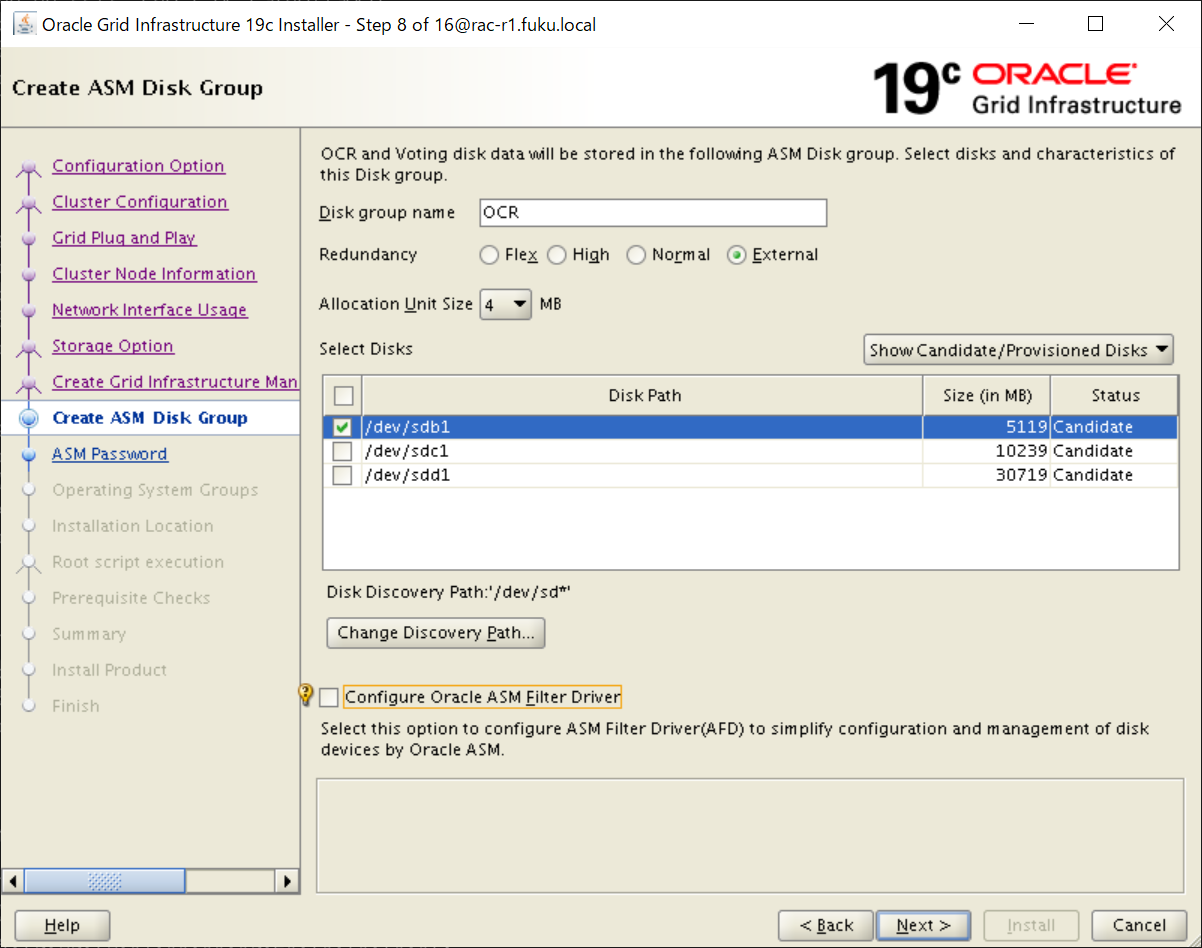The image size is (1202, 948).
Task: Click the Change Discovery Path button
Action: click(436, 633)
